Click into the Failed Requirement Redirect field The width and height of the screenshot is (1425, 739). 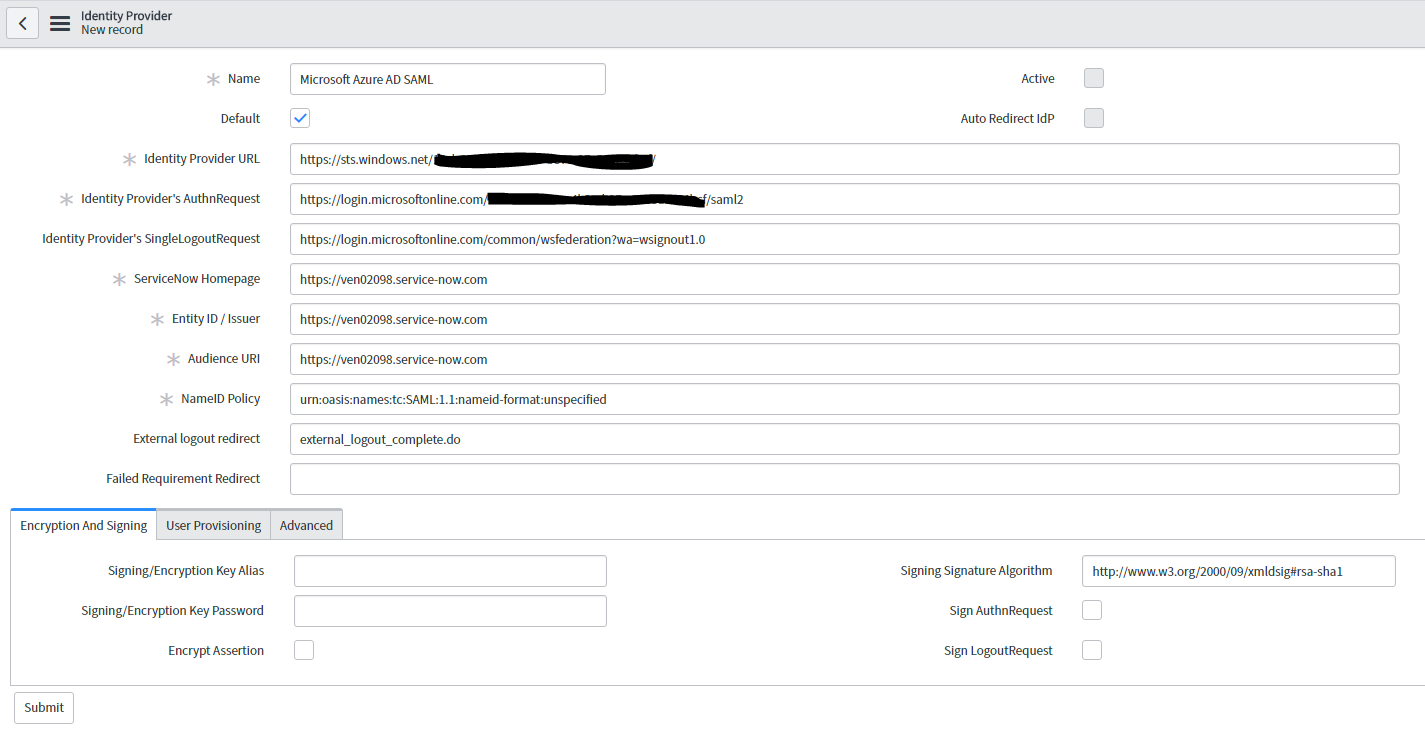click(x=843, y=478)
